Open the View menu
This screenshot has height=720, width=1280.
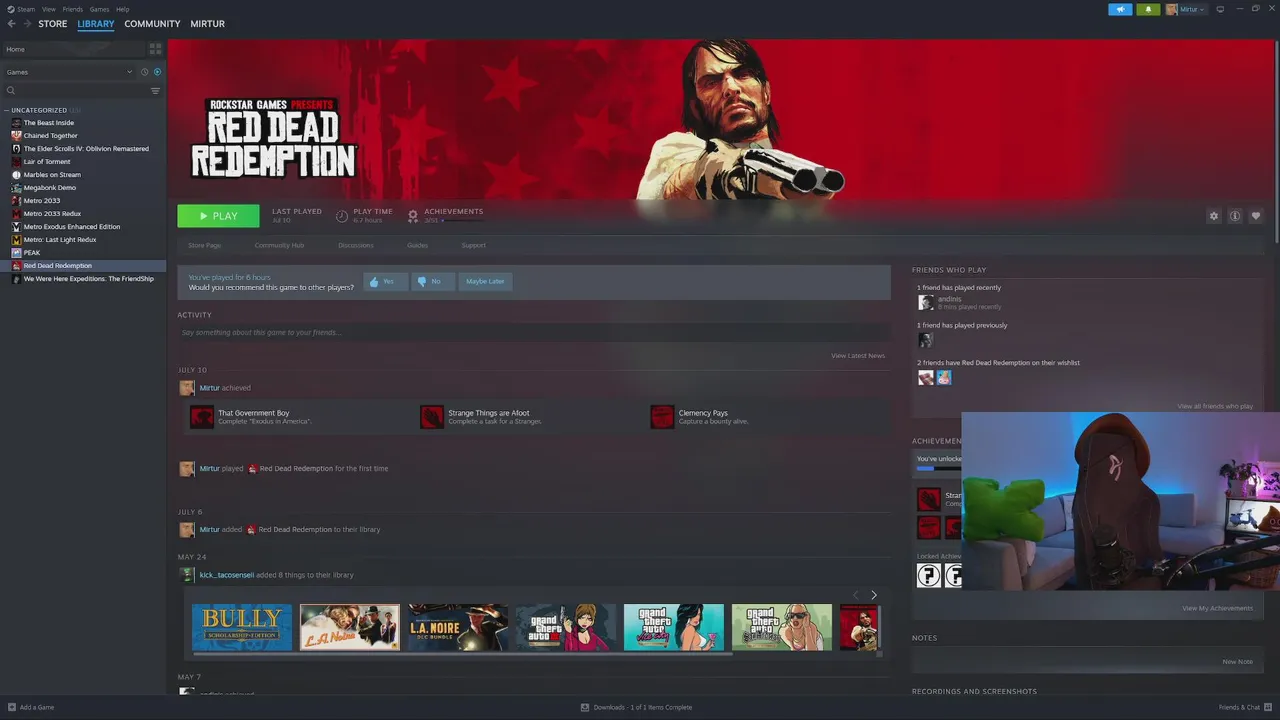tap(49, 9)
